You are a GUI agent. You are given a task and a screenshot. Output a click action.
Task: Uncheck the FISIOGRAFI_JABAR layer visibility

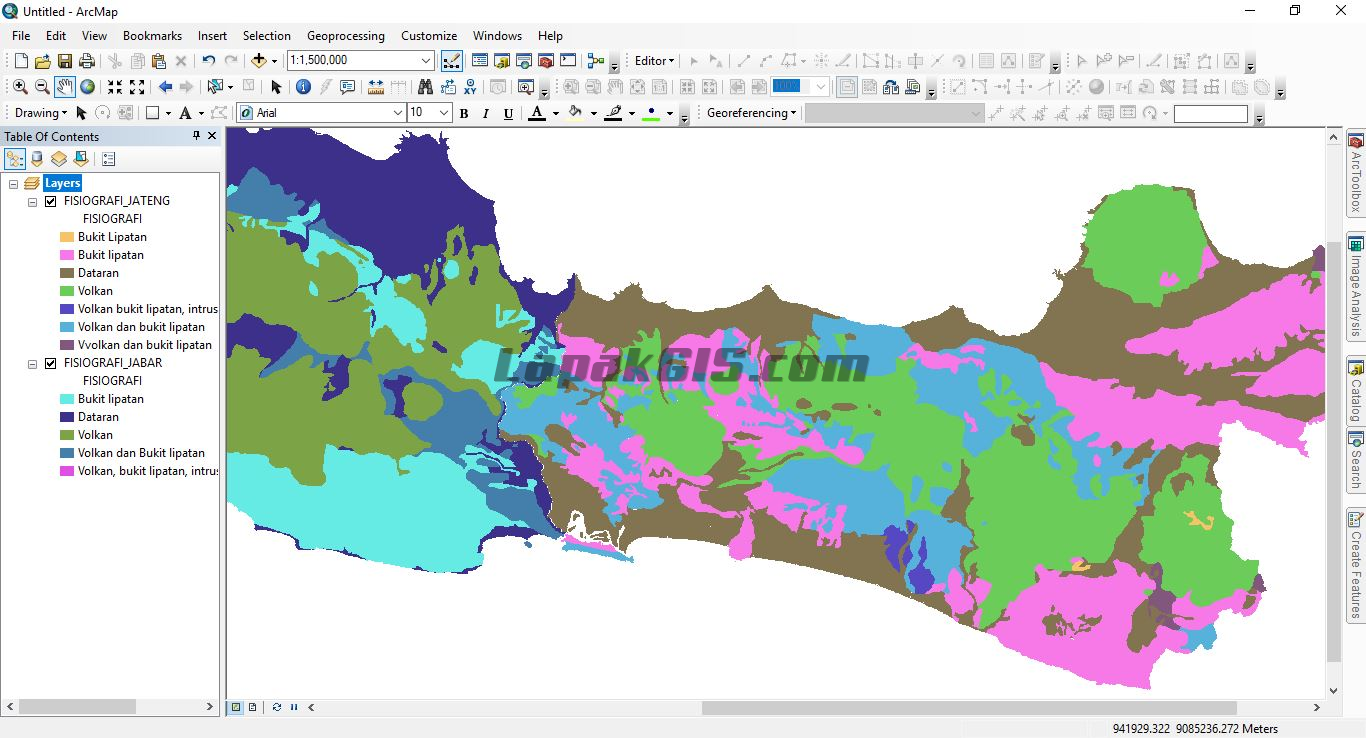coord(49,362)
